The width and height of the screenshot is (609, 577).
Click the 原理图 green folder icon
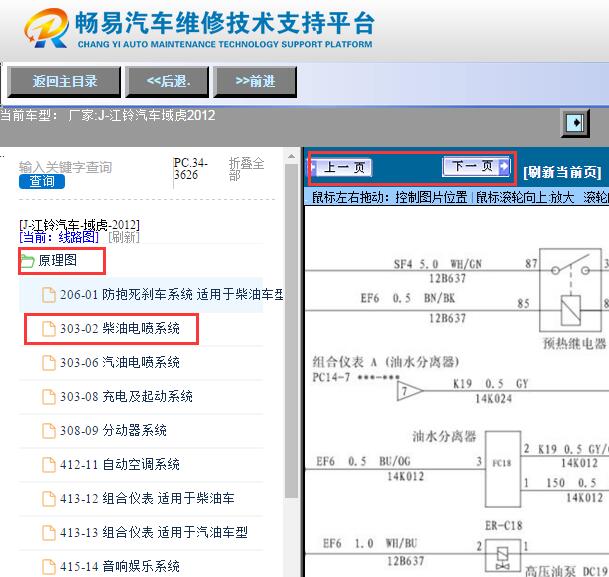pyautogui.click(x=27, y=261)
